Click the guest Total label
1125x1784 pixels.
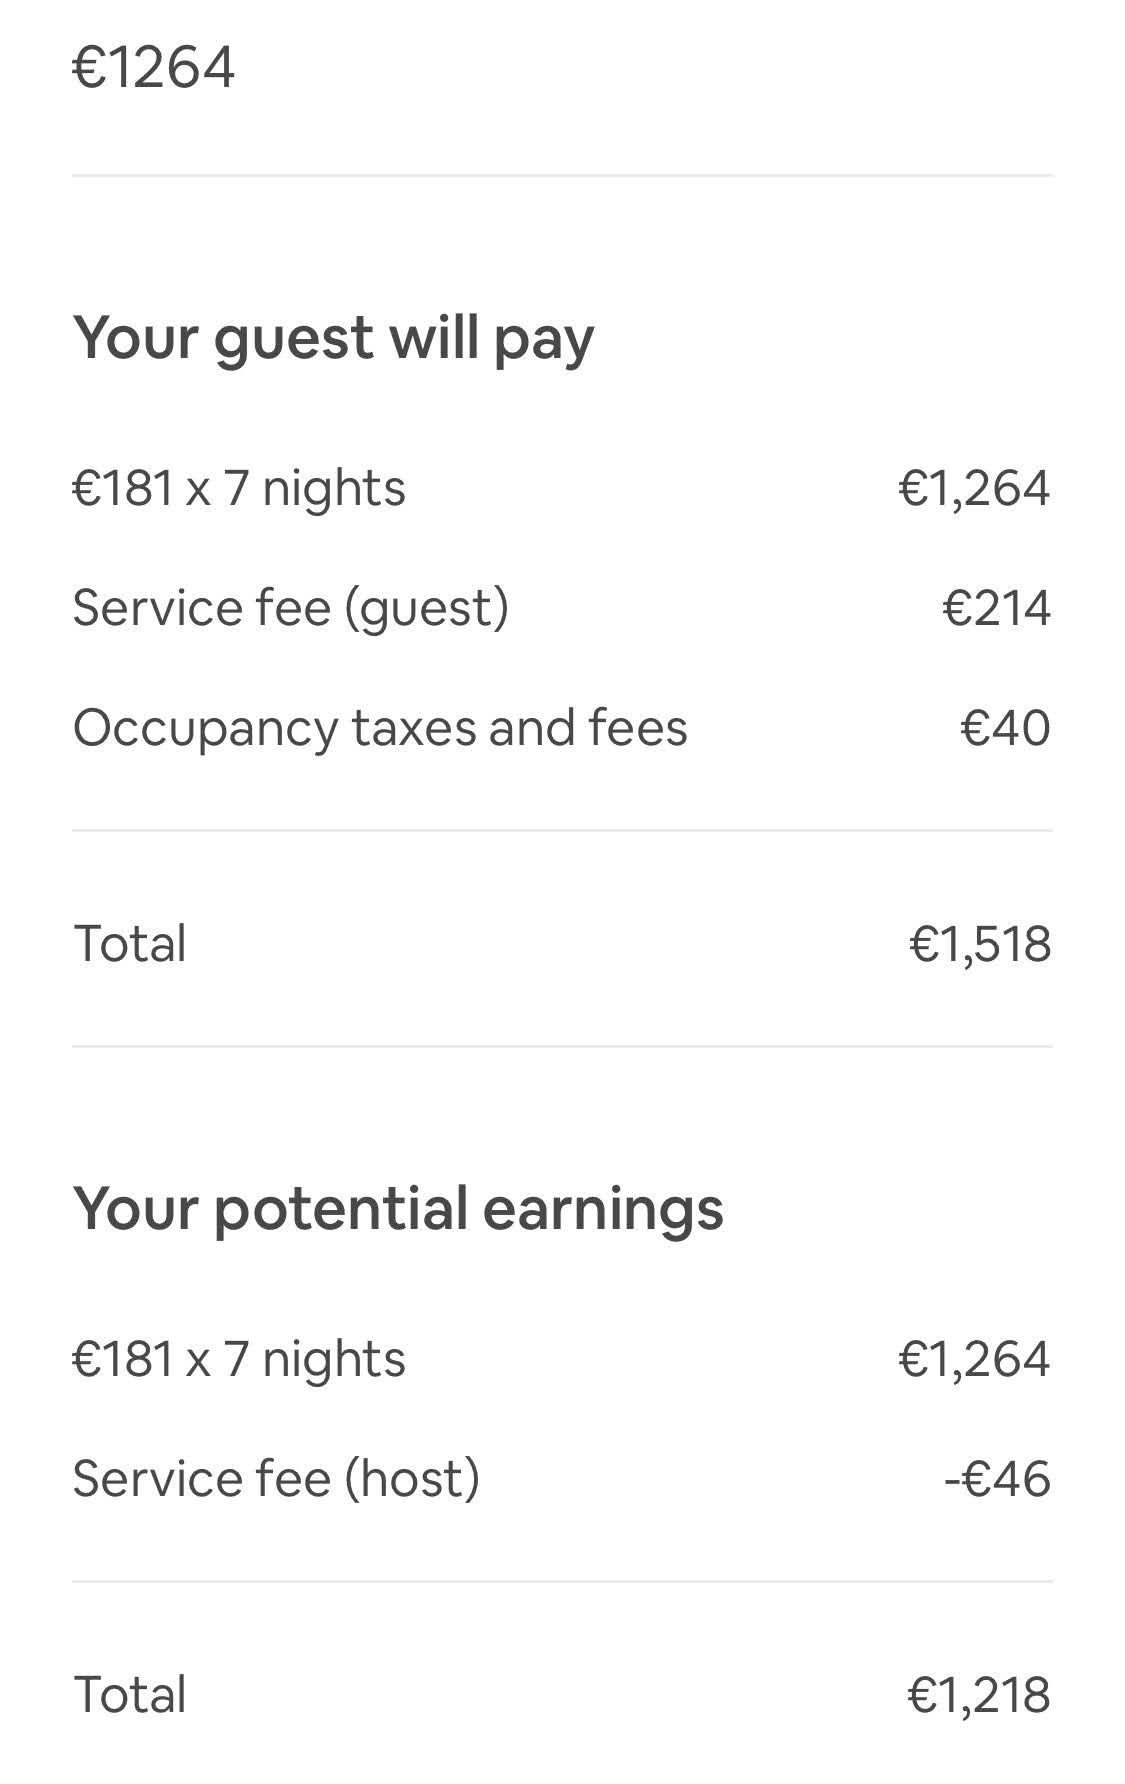click(x=130, y=943)
